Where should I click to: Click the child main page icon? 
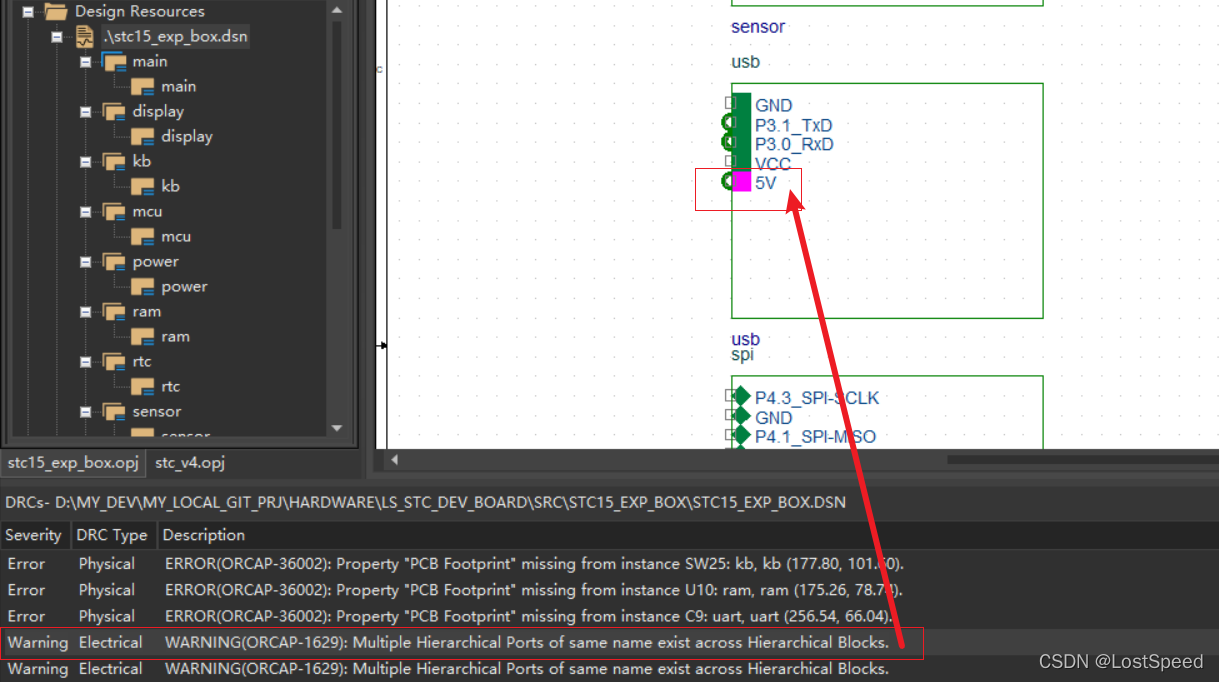point(144,87)
